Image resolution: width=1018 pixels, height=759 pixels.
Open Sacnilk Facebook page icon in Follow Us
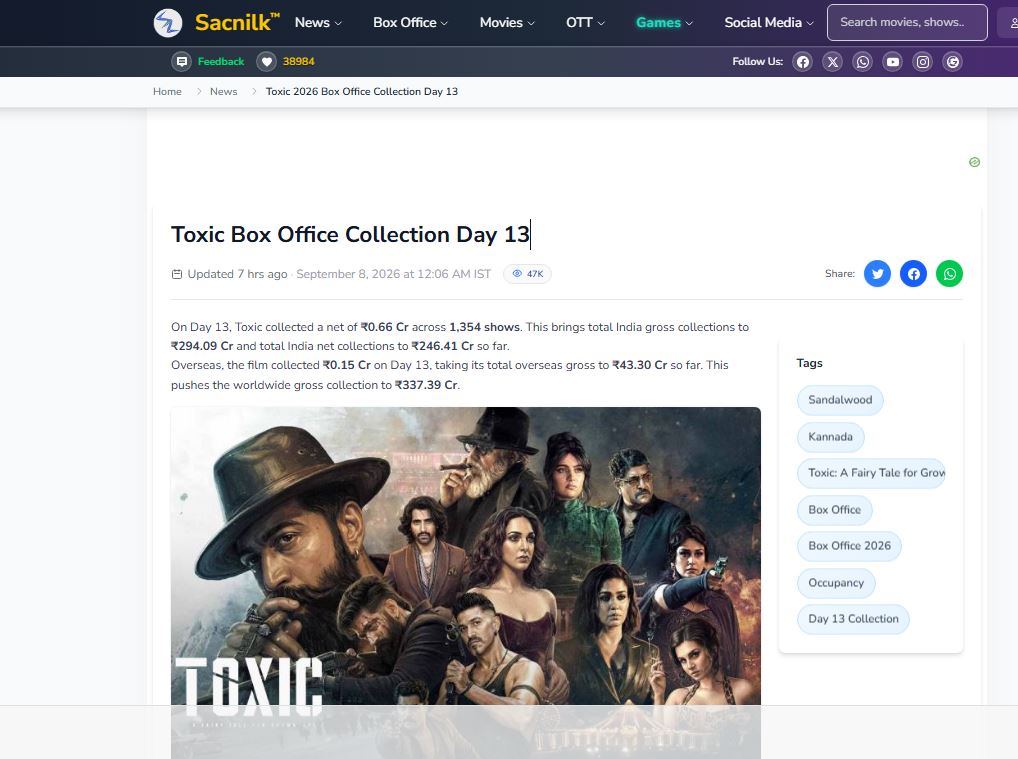pos(803,62)
